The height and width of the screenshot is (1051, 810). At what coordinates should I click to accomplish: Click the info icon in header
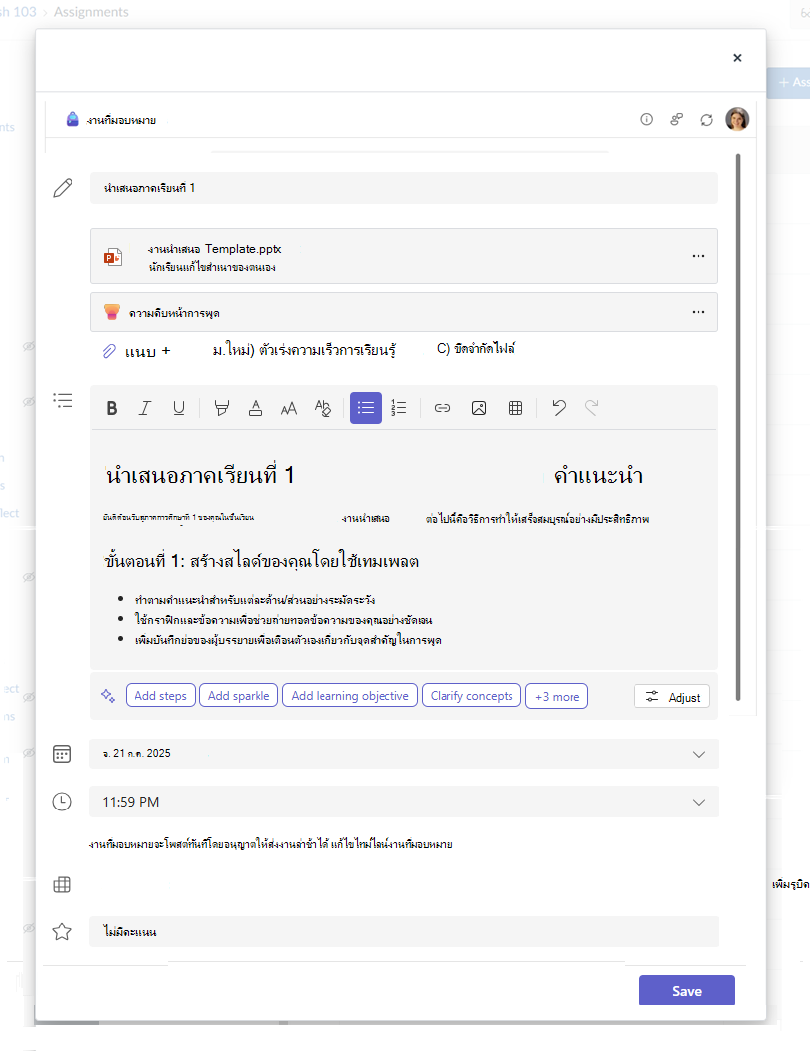tap(646, 119)
